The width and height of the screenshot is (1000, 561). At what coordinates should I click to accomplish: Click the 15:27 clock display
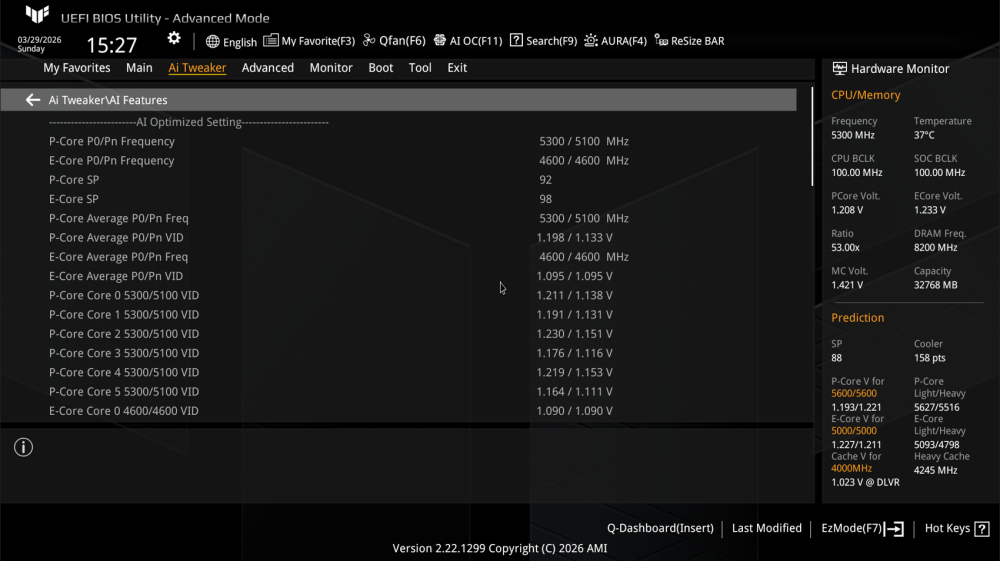pyautogui.click(x=112, y=45)
